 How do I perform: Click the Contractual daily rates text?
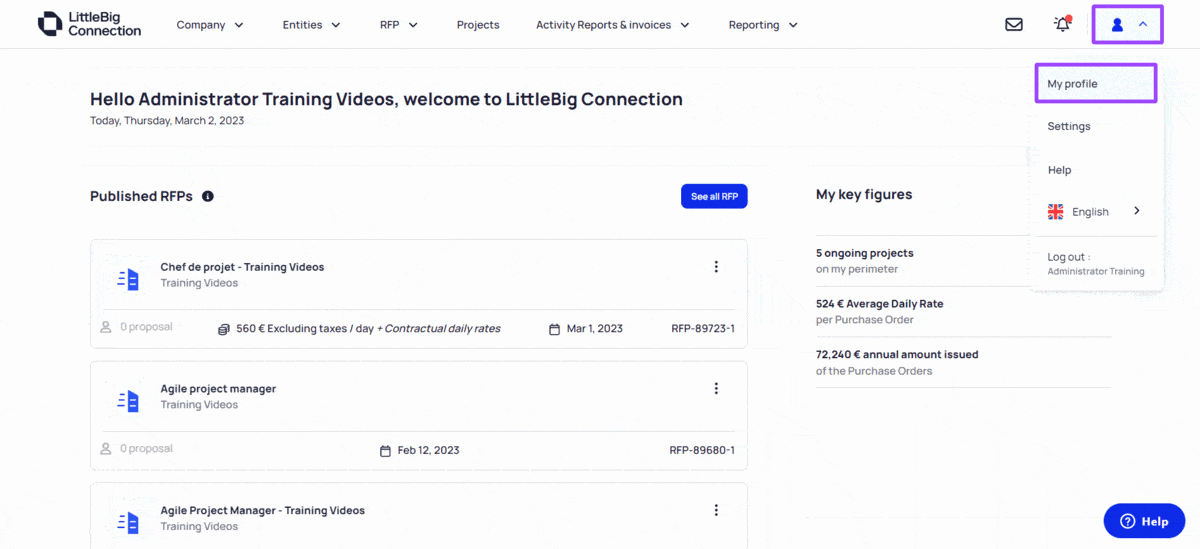tap(443, 329)
